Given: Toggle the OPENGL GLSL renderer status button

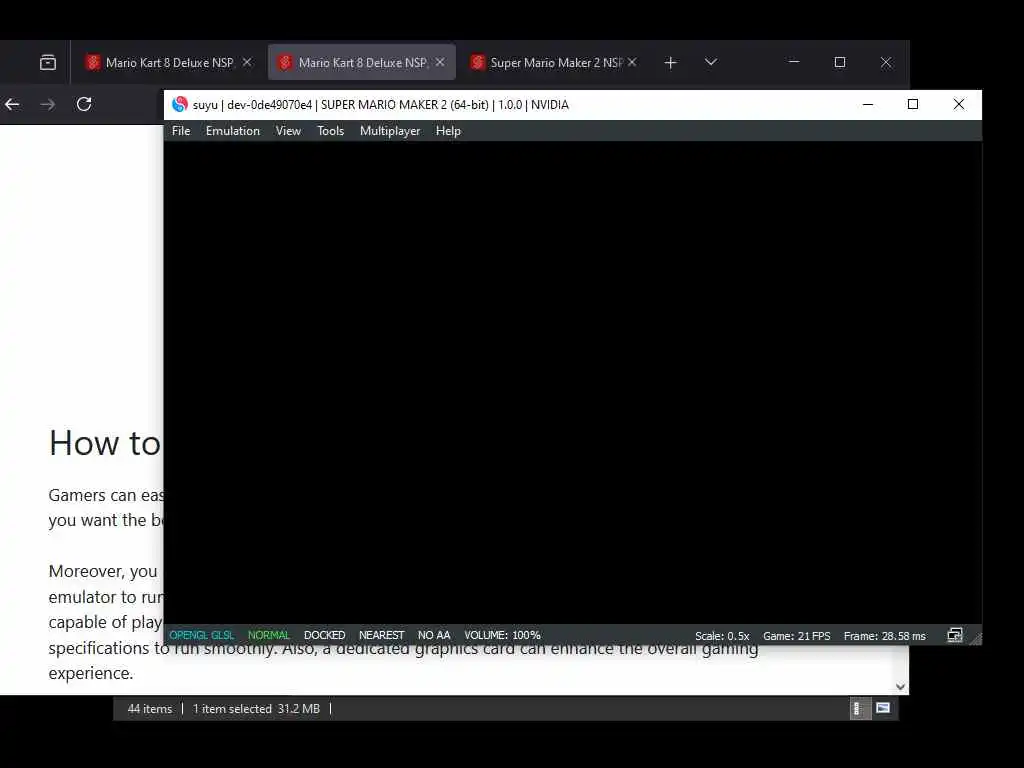Looking at the screenshot, I should point(201,635).
